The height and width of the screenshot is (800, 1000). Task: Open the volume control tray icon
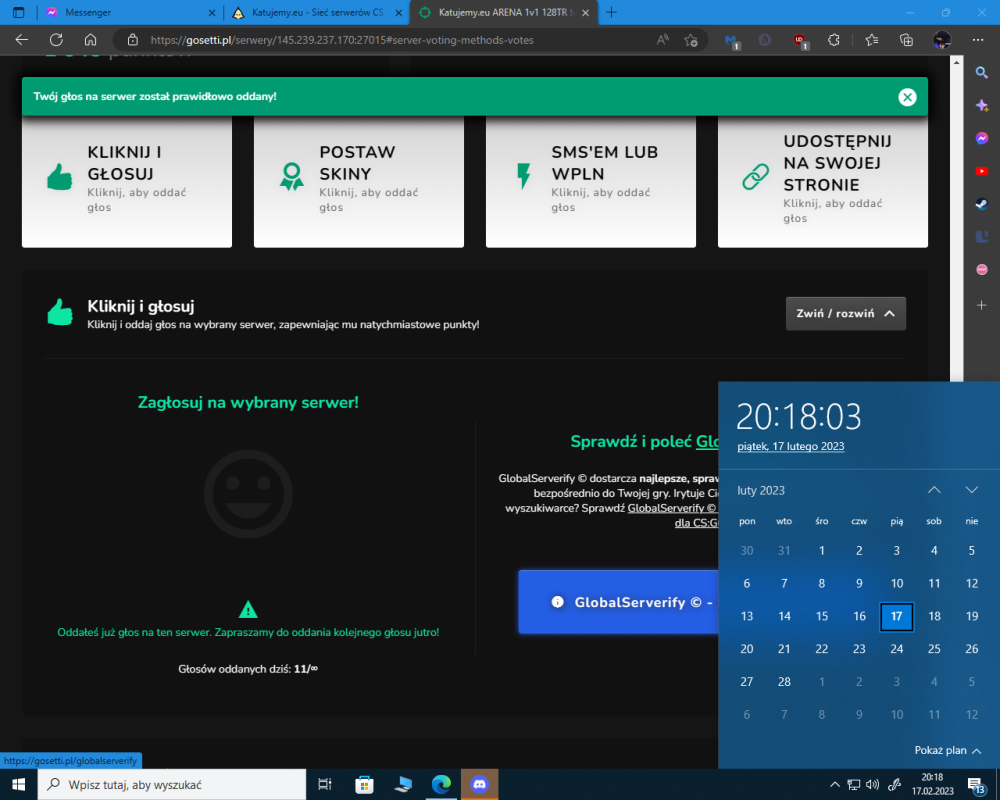(x=872, y=785)
